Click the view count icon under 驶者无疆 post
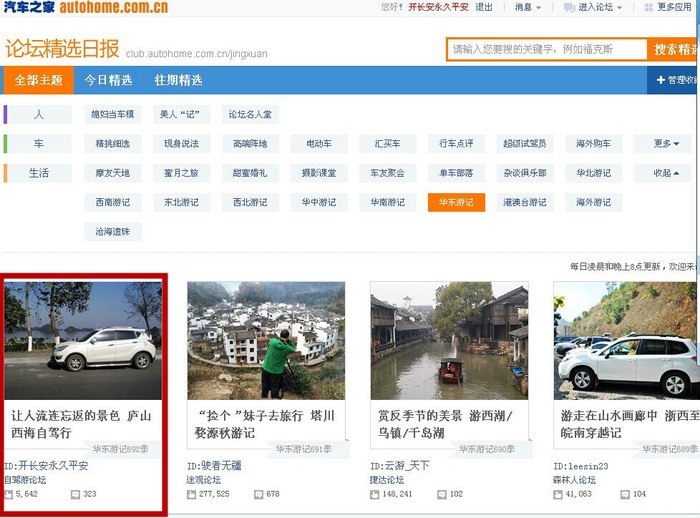700x518 pixels. [193, 494]
